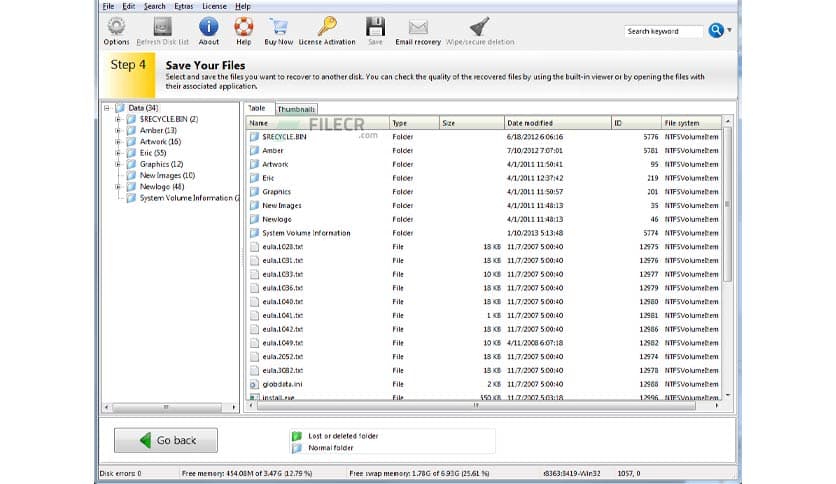Click the Amber folder icon in table
This screenshot has height=484, width=836.
(254, 151)
